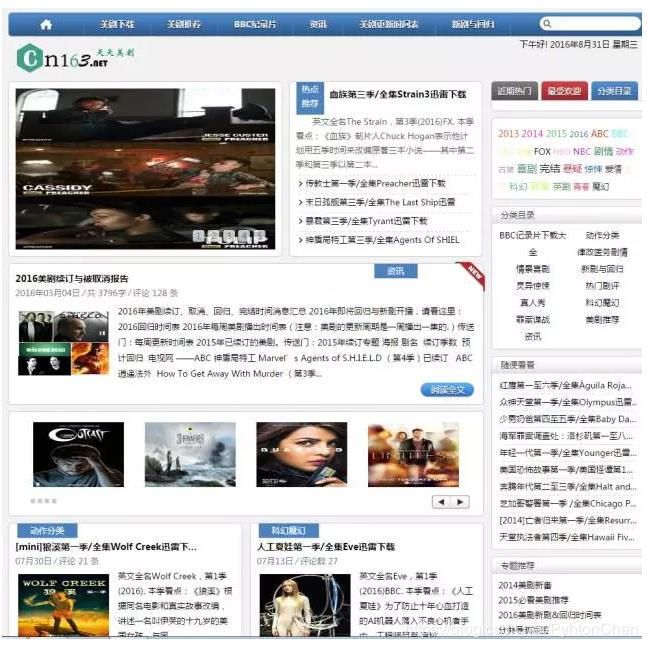Open the Preacher slideshow banner image
Screen dimensions: 647x648
(145, 169)
